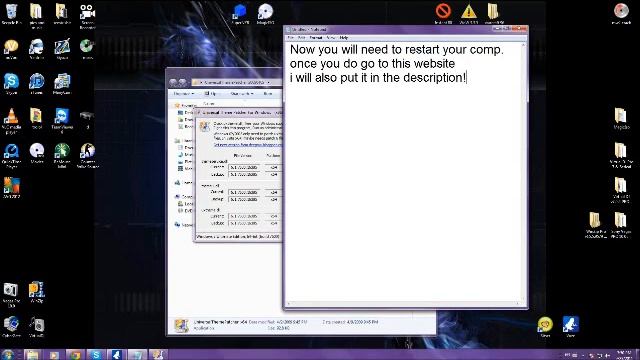Open the Help menu in Notepad
Image resolution: width=640 pixels, height=360 pixels.
[344, 38]
